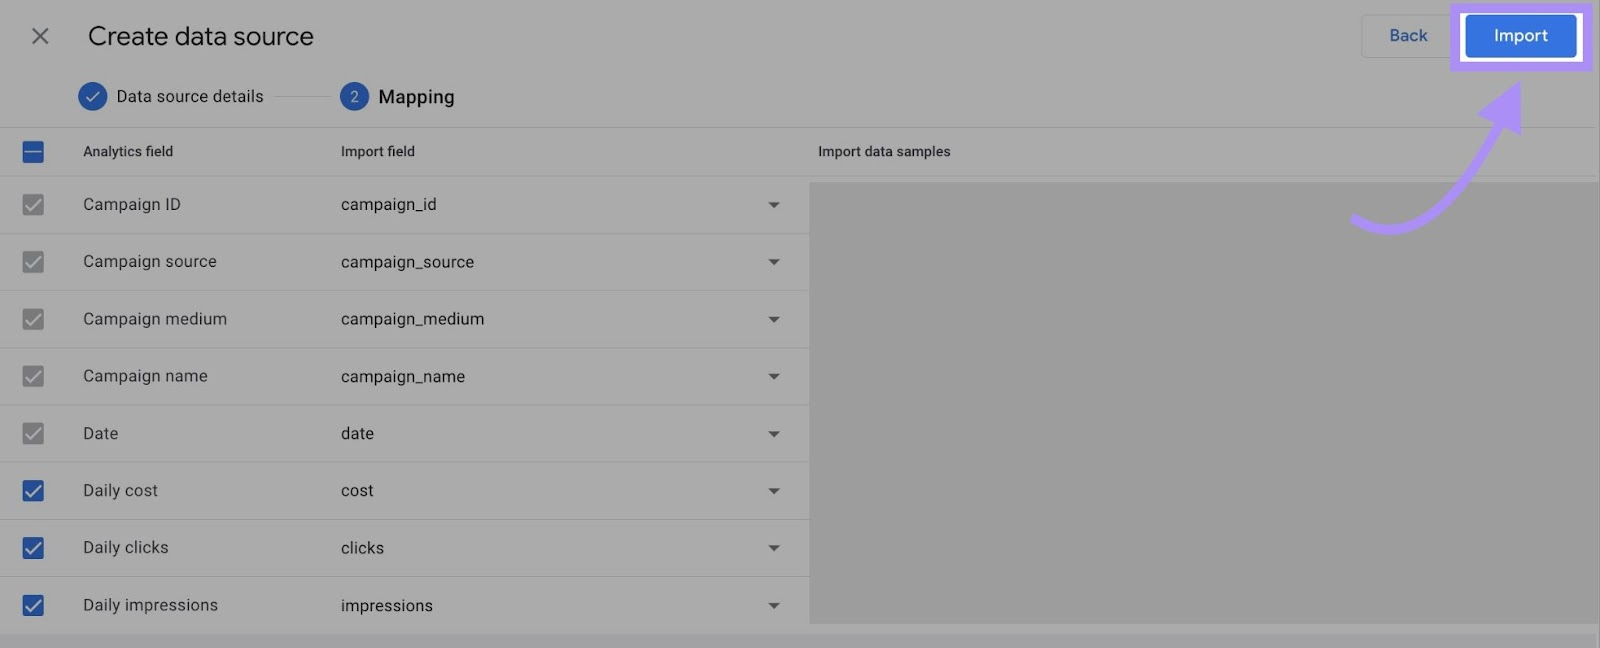The image size is (1600, 648).
Task: Toggle the select-all checkbox in the header
Action: 33,151
